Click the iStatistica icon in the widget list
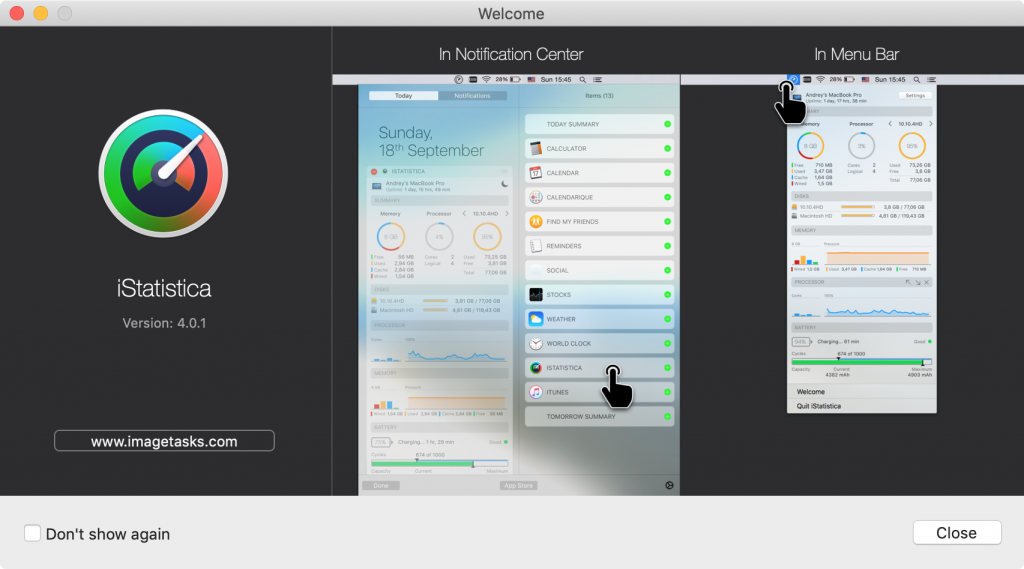Viewport: 1024px width, 569px height. [536, 368]
